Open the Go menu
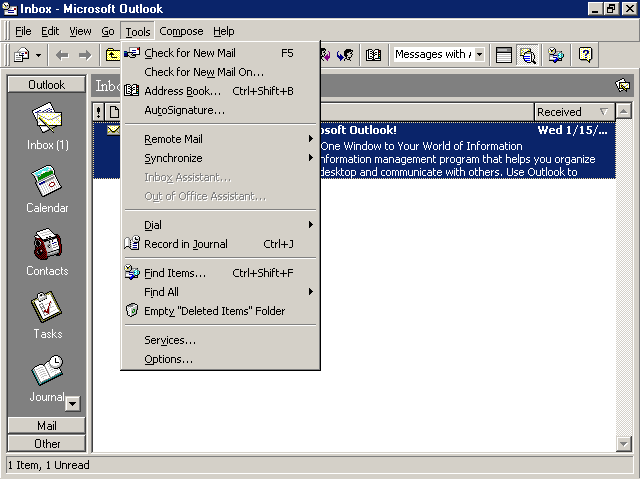The width and height of the screenshot is (640, 480). coord(108,31)
